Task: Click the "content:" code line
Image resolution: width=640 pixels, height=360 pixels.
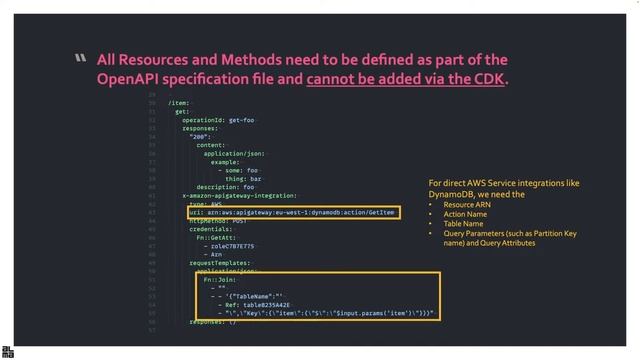Action: point(211,145)
